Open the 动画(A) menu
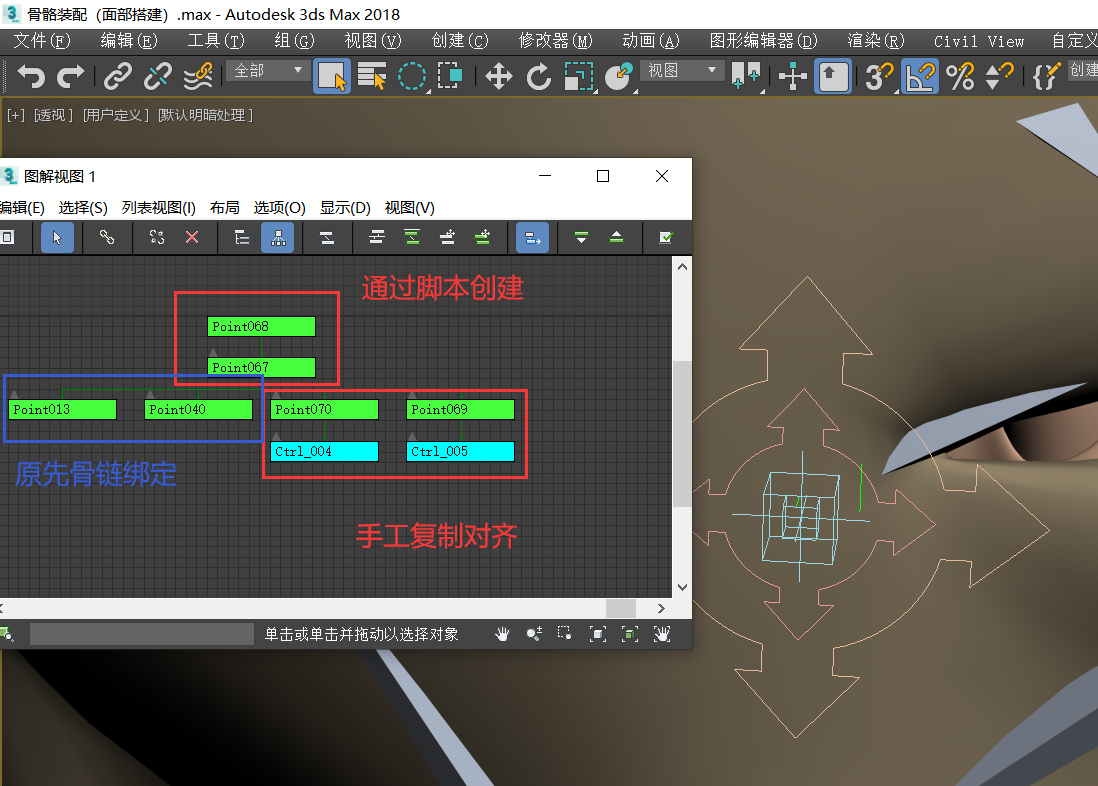The width and height of the screenshot is (1098, 786). (651, 41)
